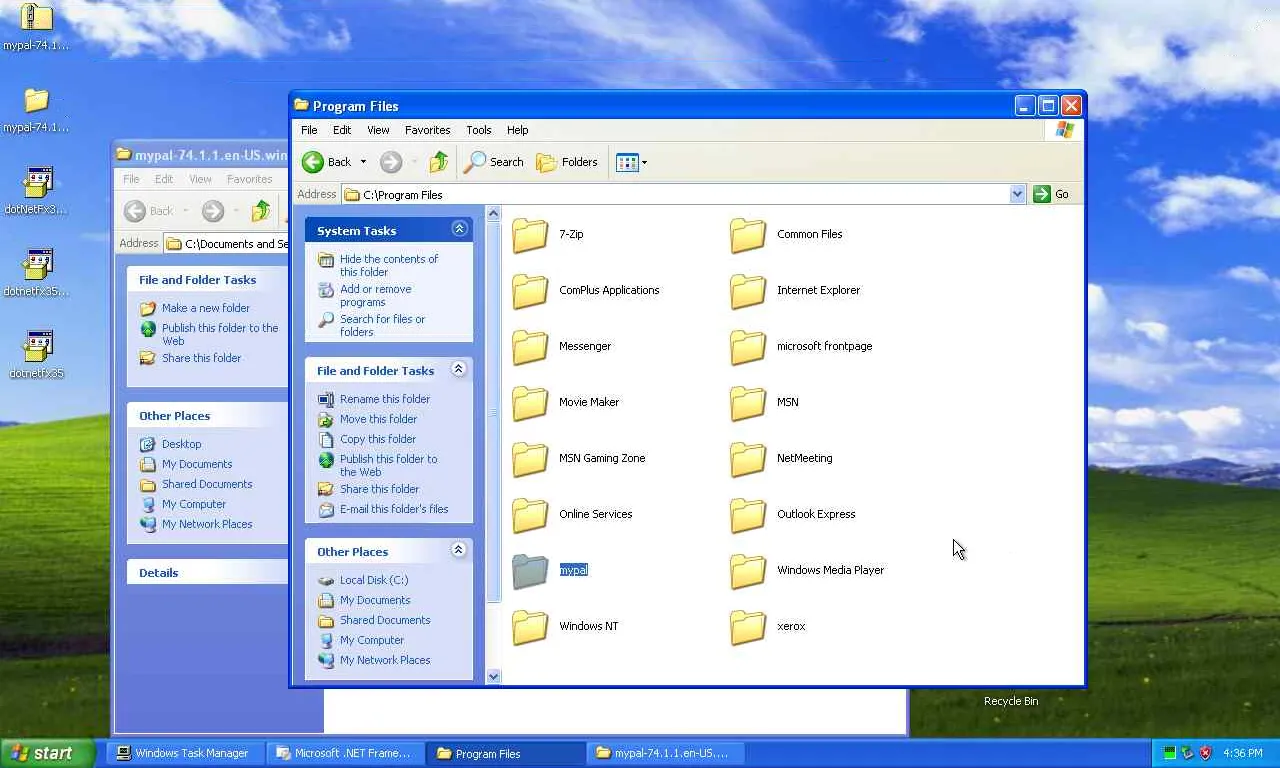Click the Windows Media Player folder name
Screen dimensions: 1280x768
click(830, 570)
